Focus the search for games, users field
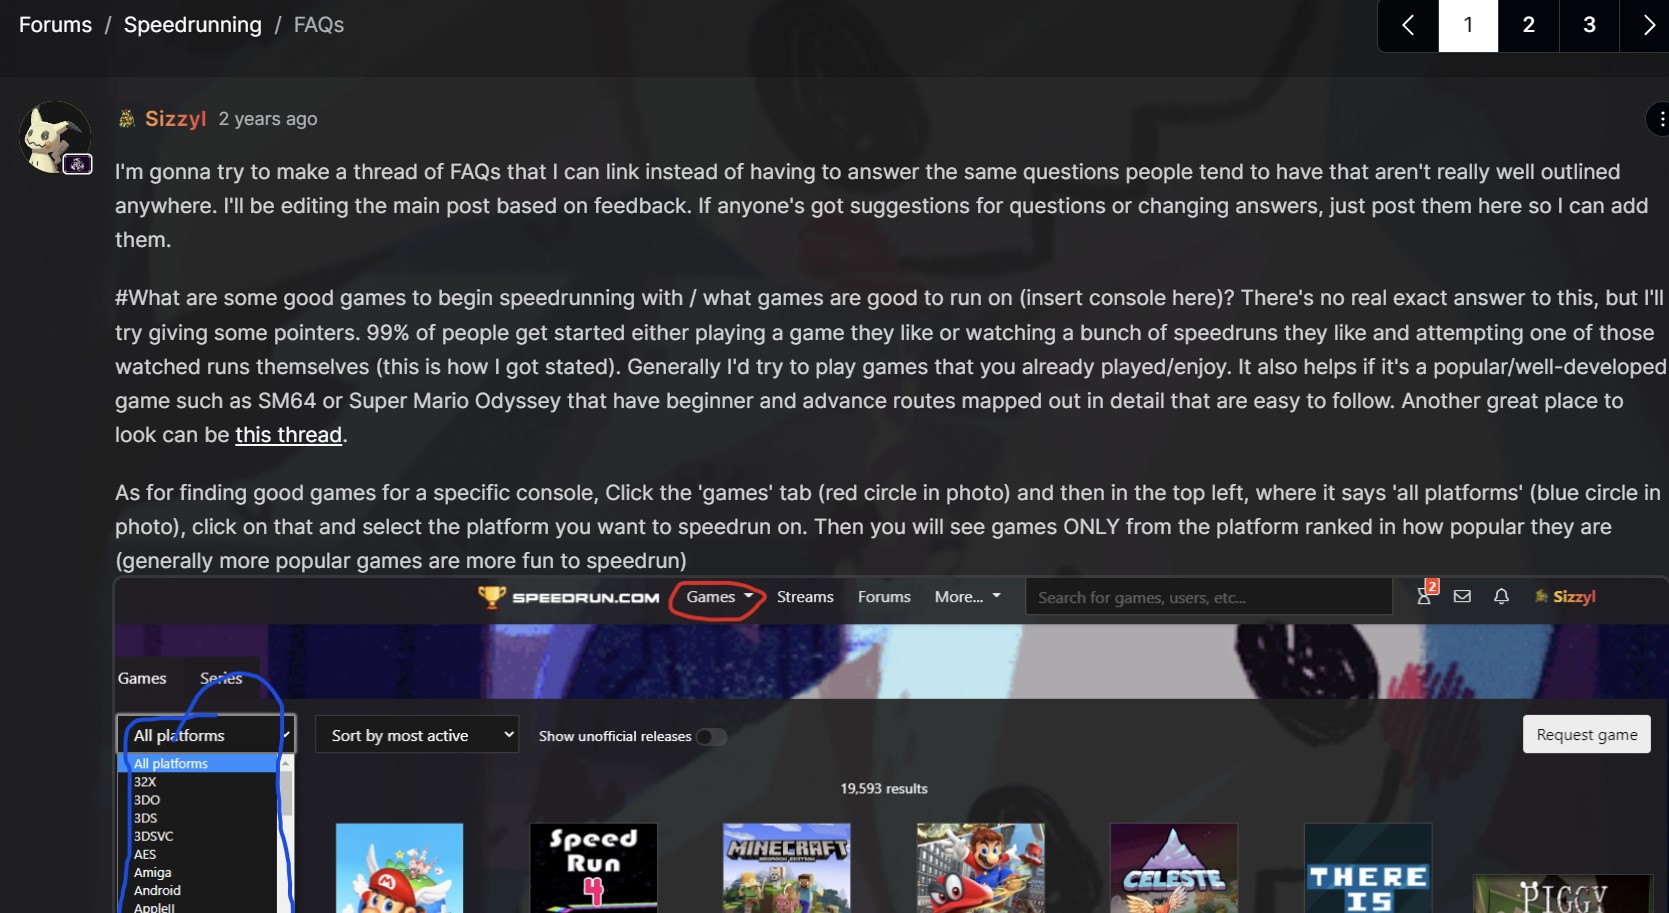Viewport: 1669px width, 913px height. [1208, 597]
